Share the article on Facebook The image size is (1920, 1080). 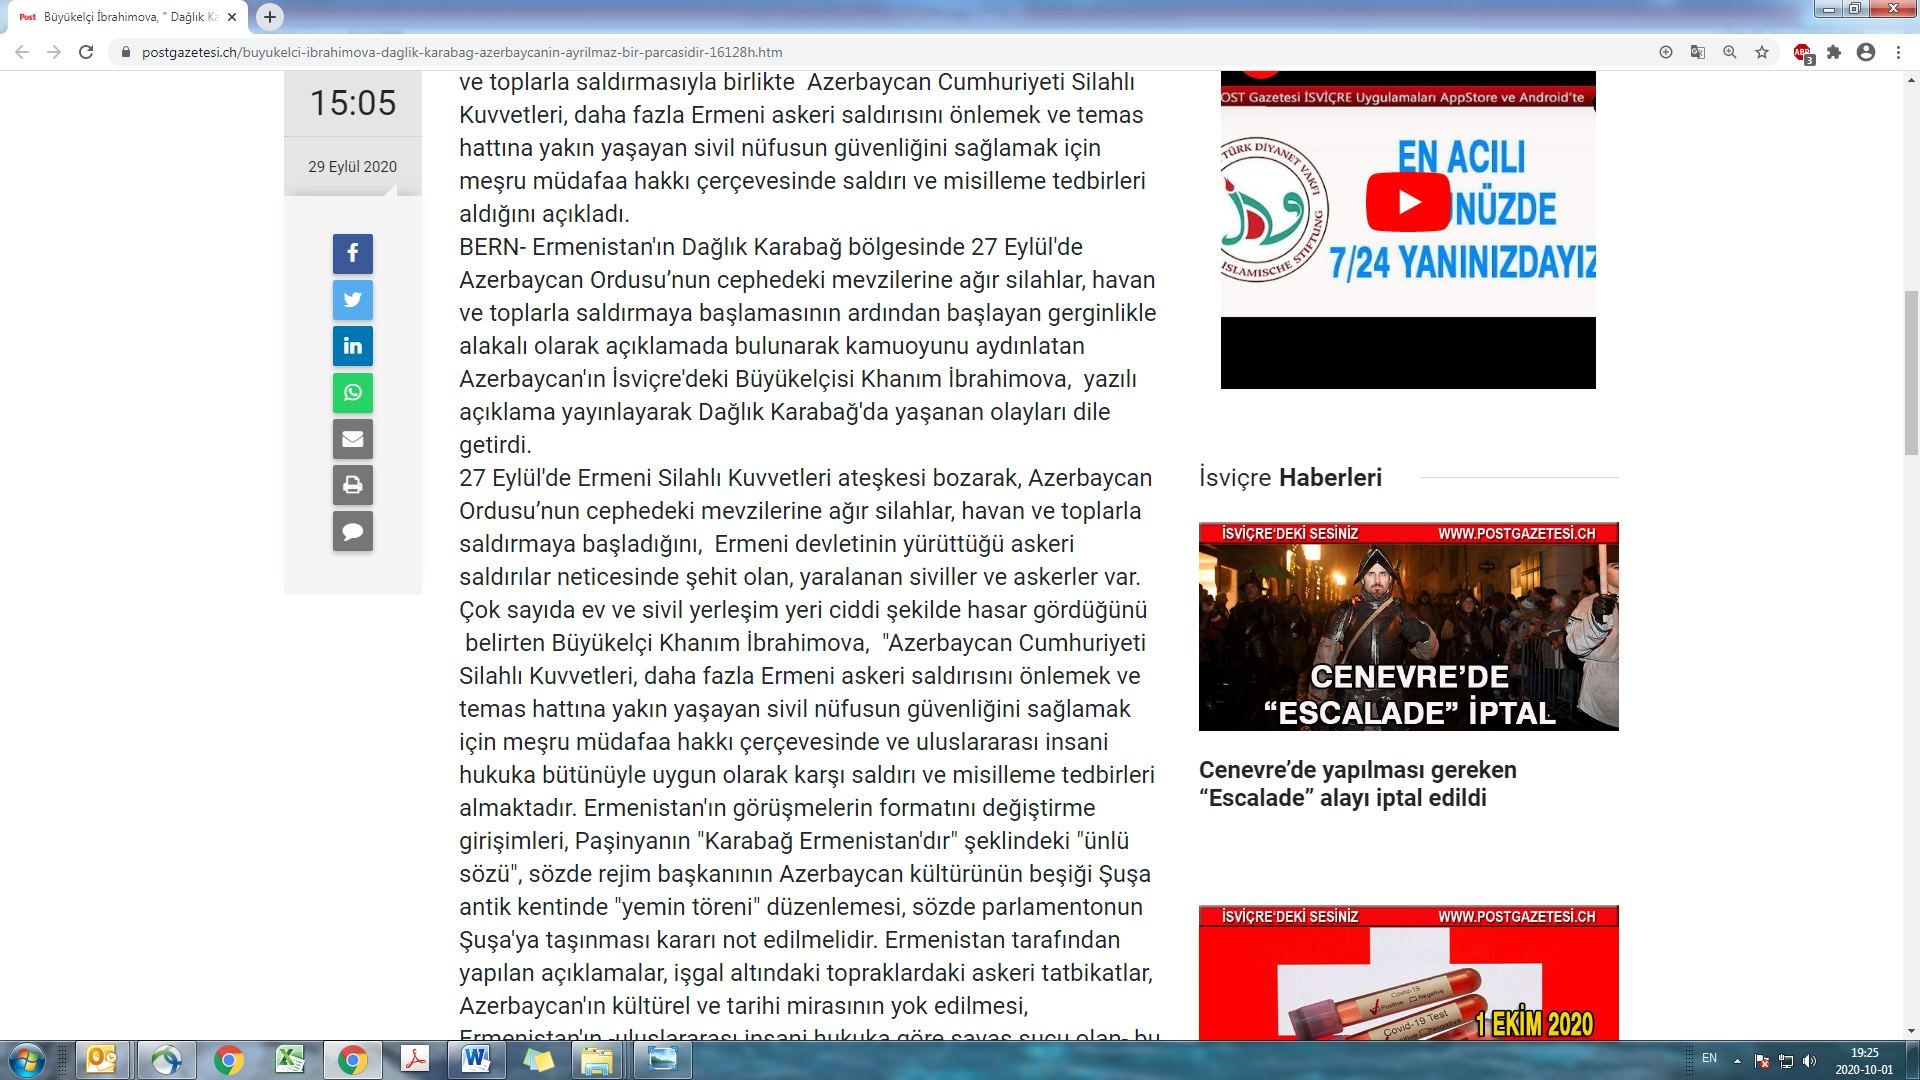pyautogui.click(x=352, y=254)
